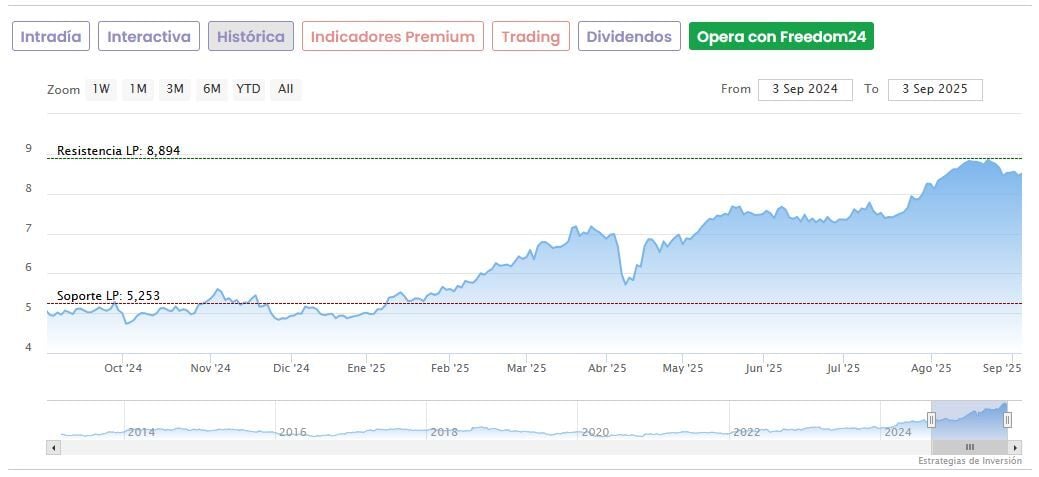Select the 3M zoom range
The height and width of the screenshot is (477, 1039).
point(175,89)
